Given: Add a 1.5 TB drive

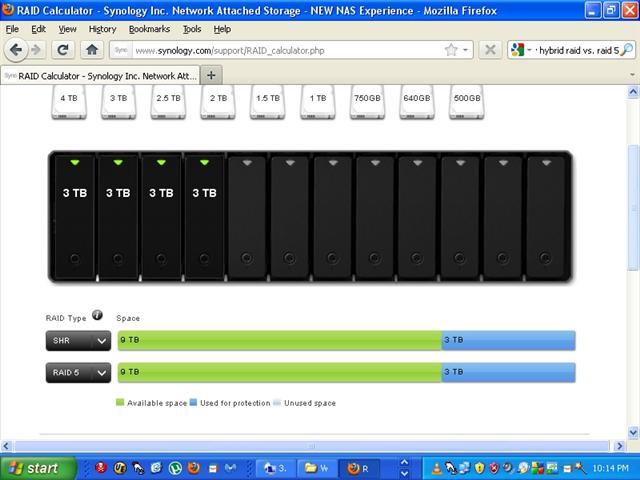Looking at the screenshot, I should click(268, 102).
